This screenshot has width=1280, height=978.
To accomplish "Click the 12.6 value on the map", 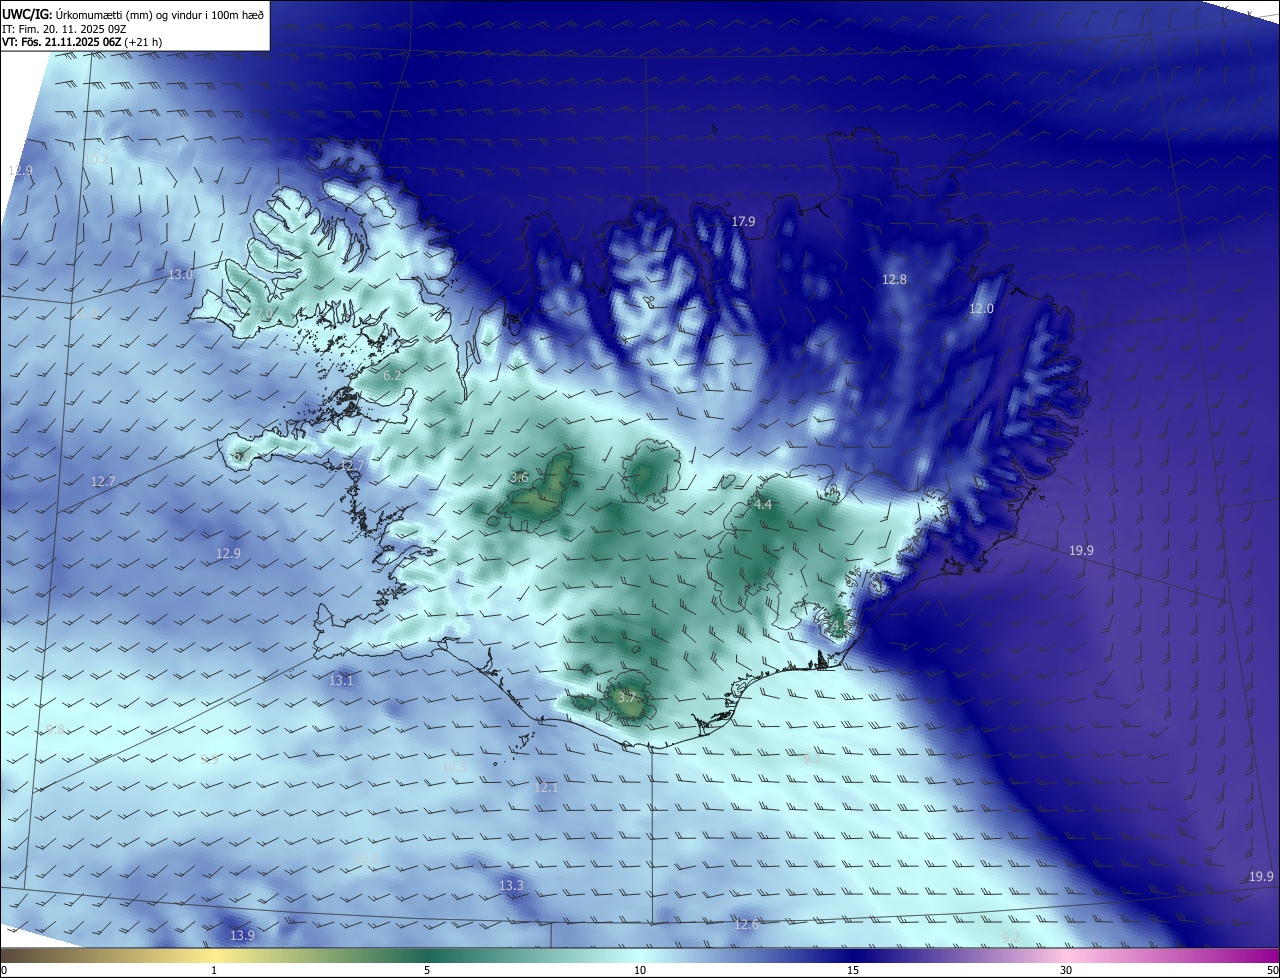I will pos(746,925).
